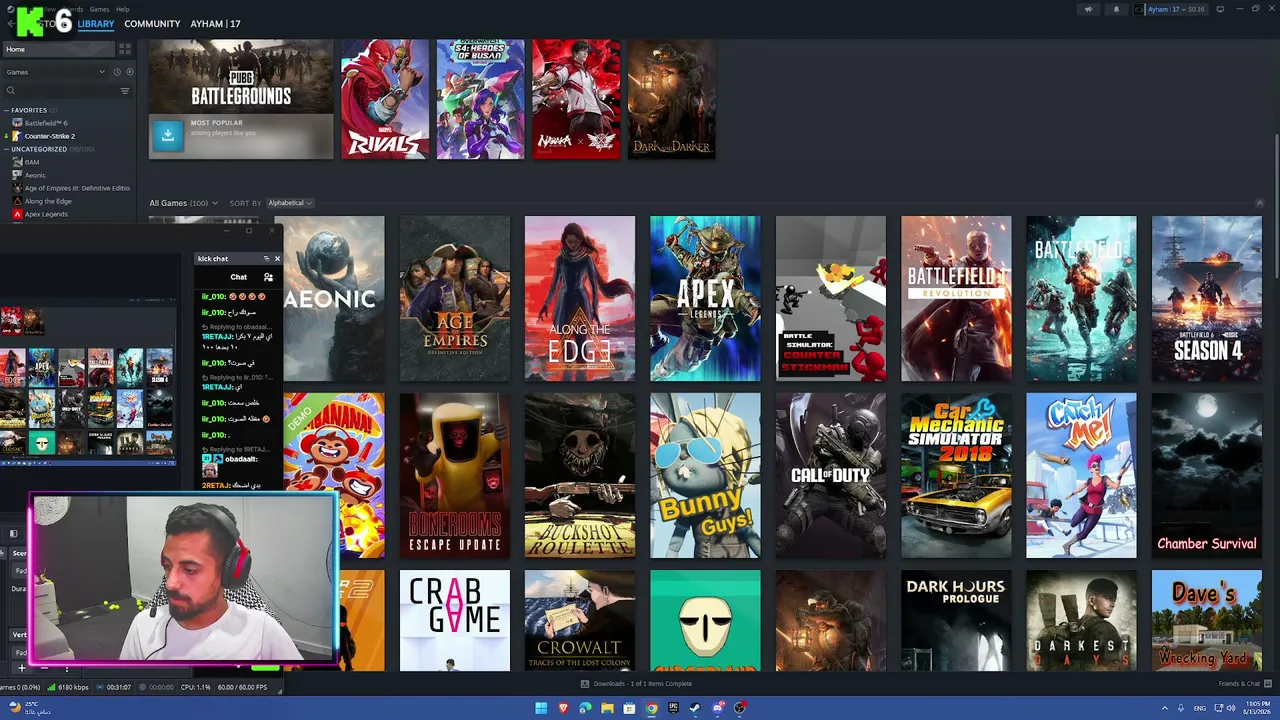Viewport: 1280px width, 720px height.
Task: Select Age of Empires III in sidebar
Action: [x=76, y=188]
